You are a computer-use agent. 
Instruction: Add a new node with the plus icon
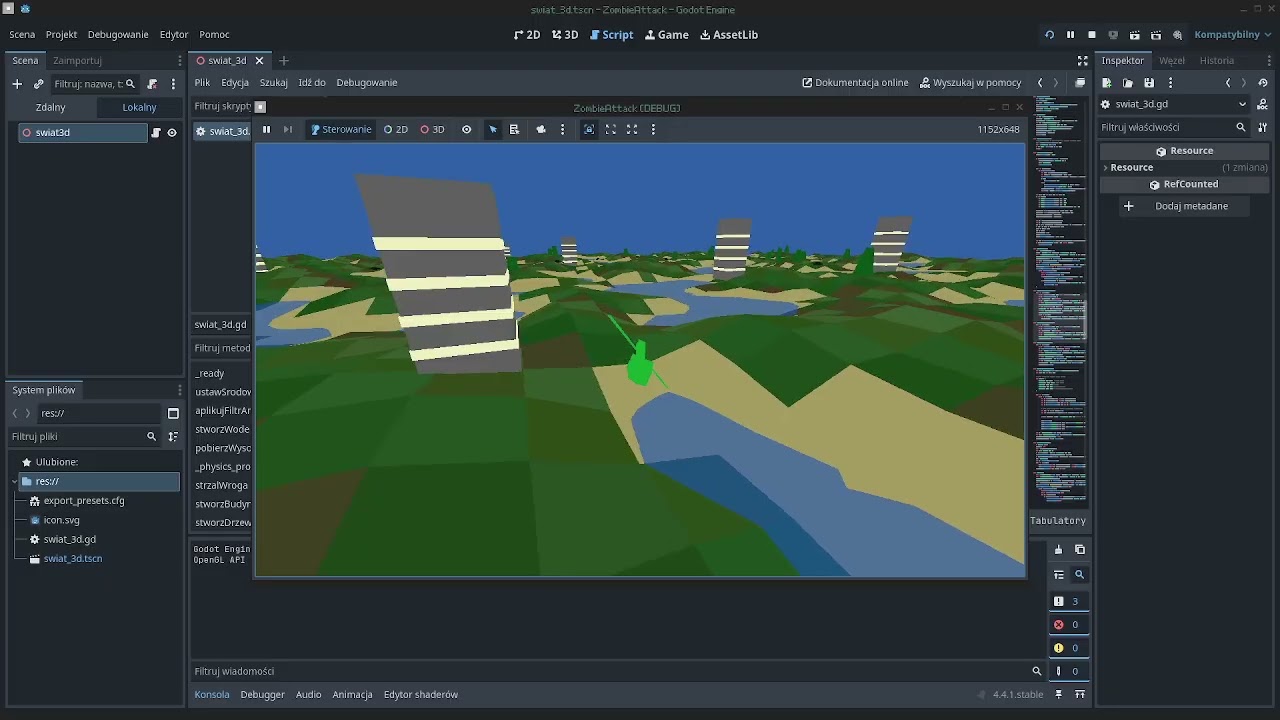pos(17,84)
